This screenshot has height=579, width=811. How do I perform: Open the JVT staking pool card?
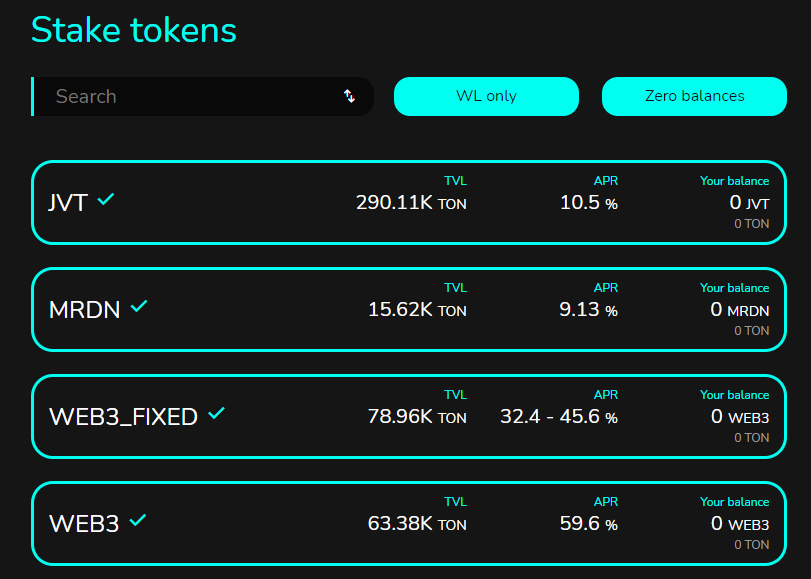pyautogui.click(x=250, y=202)
